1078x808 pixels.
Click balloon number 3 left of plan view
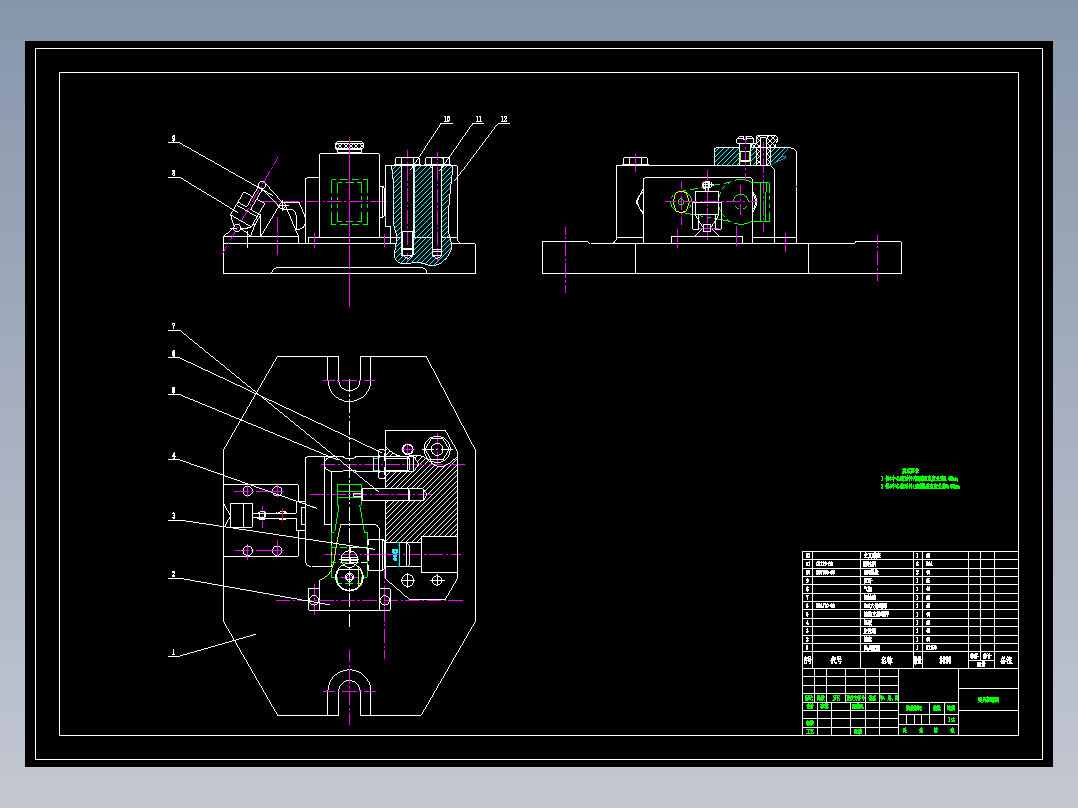[173, 515]
